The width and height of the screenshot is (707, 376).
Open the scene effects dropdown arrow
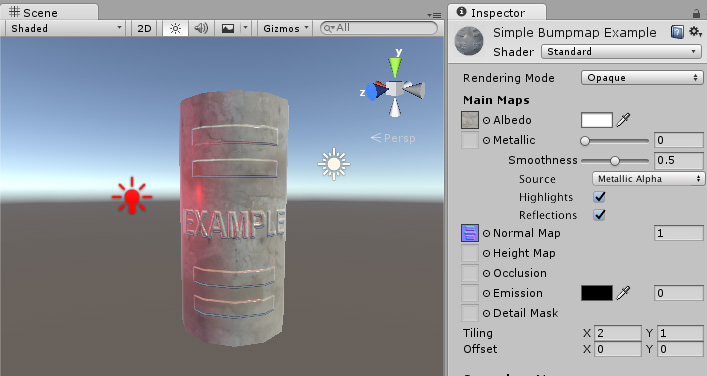[246, 28]
